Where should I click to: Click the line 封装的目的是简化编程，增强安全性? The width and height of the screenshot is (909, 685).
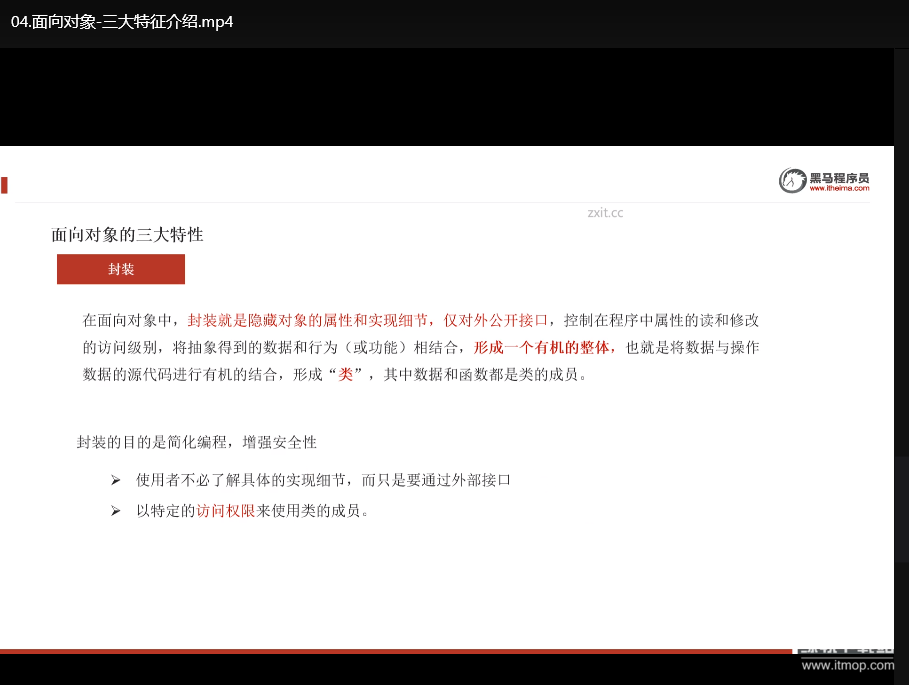197,443
